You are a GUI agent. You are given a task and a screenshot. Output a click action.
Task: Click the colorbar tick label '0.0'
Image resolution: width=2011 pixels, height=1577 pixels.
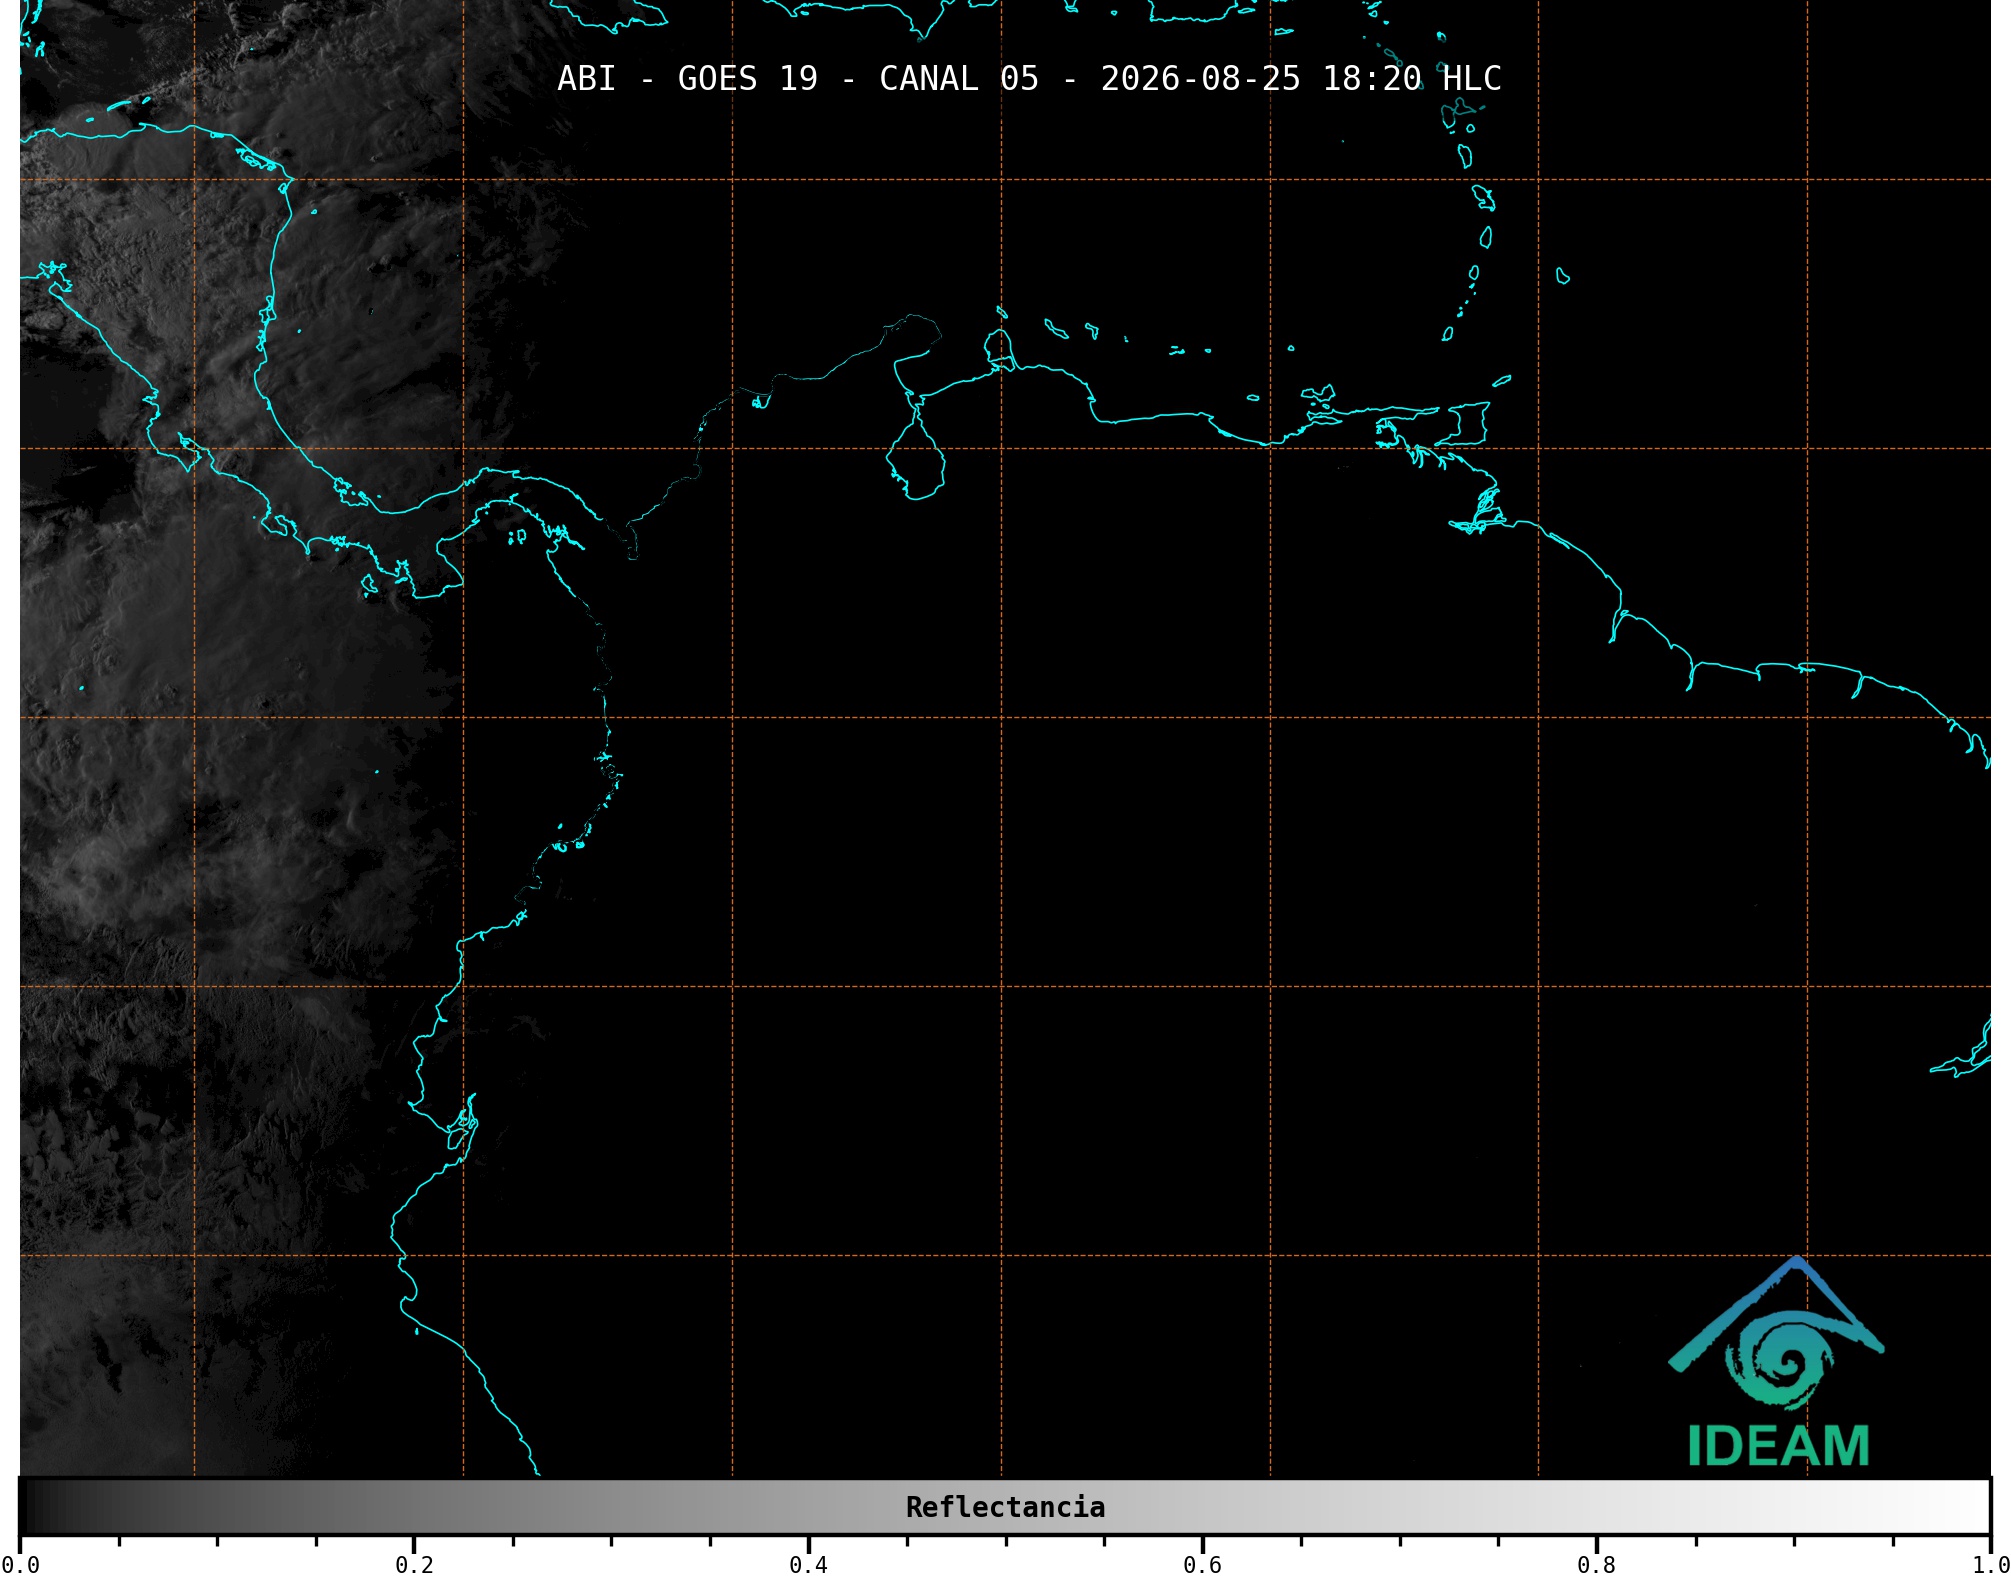click(20, 1564)
